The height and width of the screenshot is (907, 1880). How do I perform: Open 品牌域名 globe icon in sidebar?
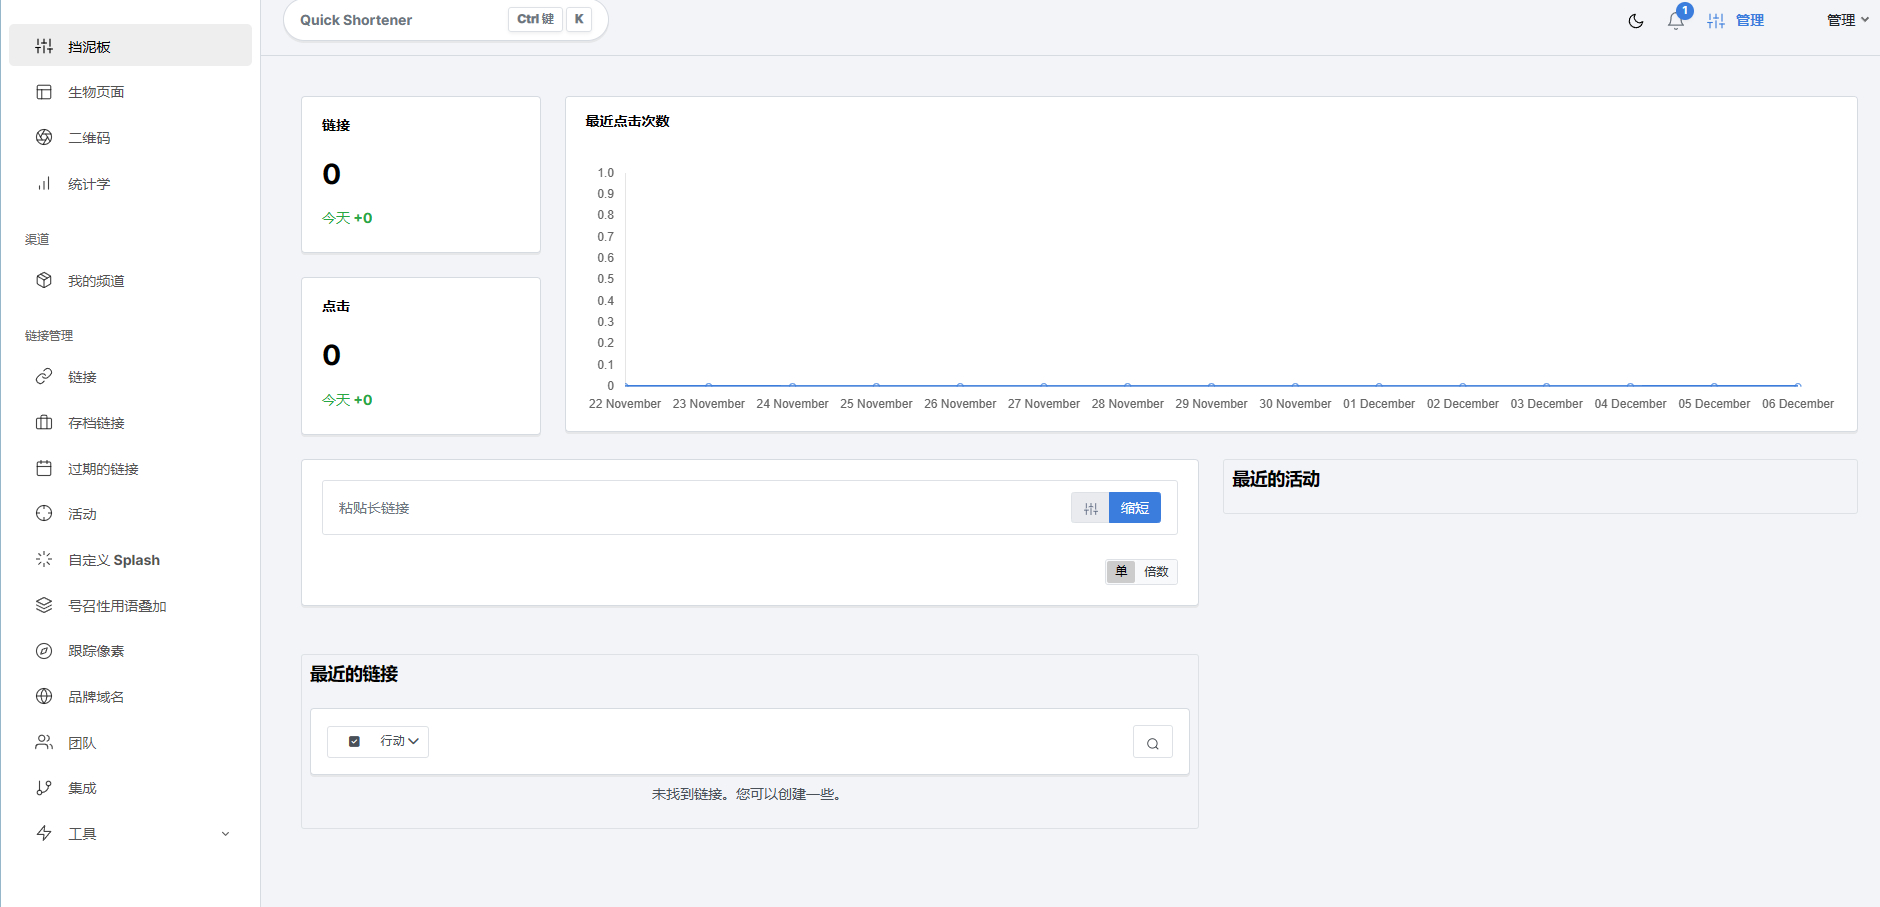click(x=44, y=697)
